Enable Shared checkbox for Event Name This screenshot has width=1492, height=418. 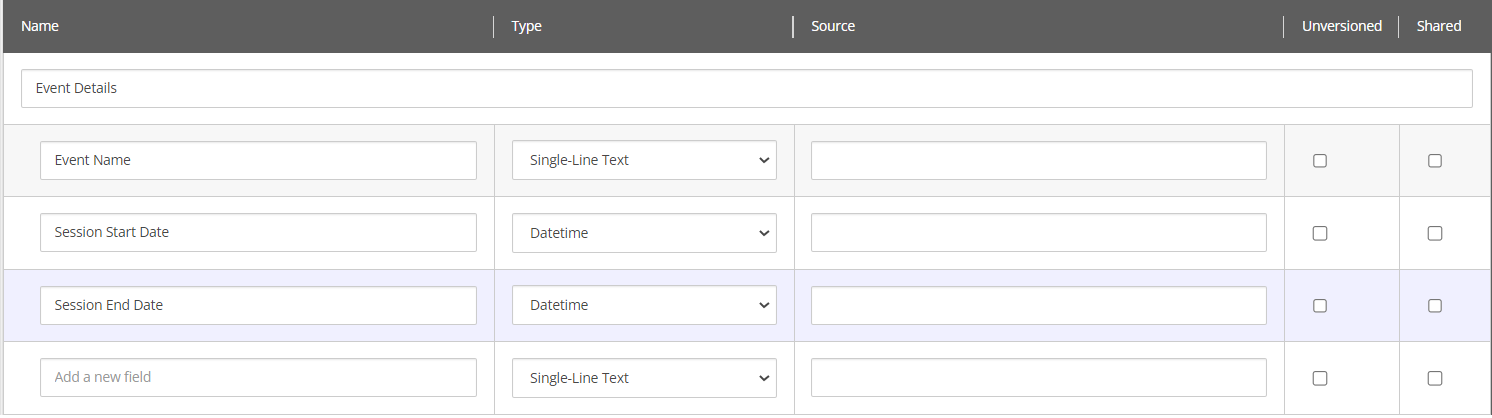[1435, 161]
